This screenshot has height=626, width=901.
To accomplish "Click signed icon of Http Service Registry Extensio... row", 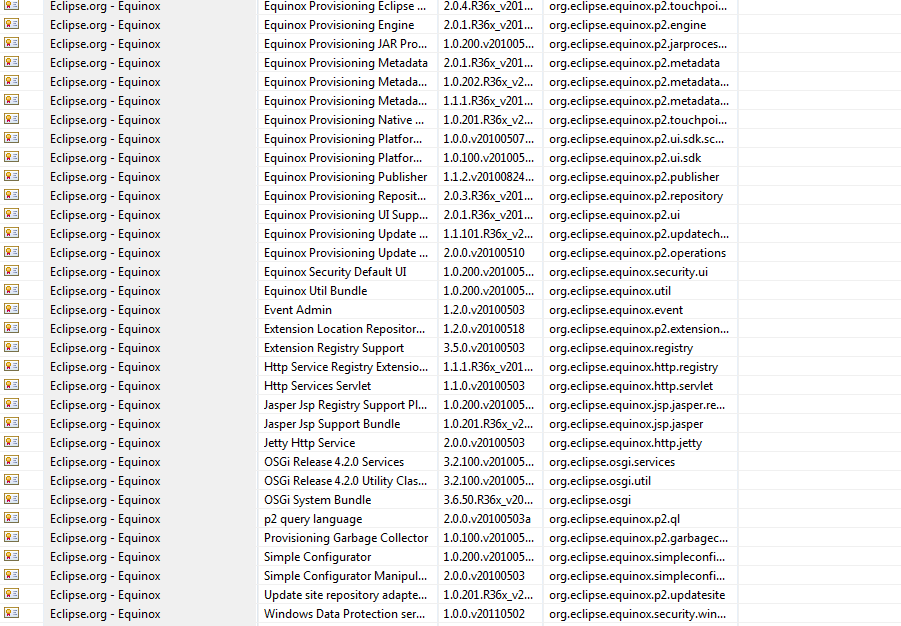I will click(11, 366).
